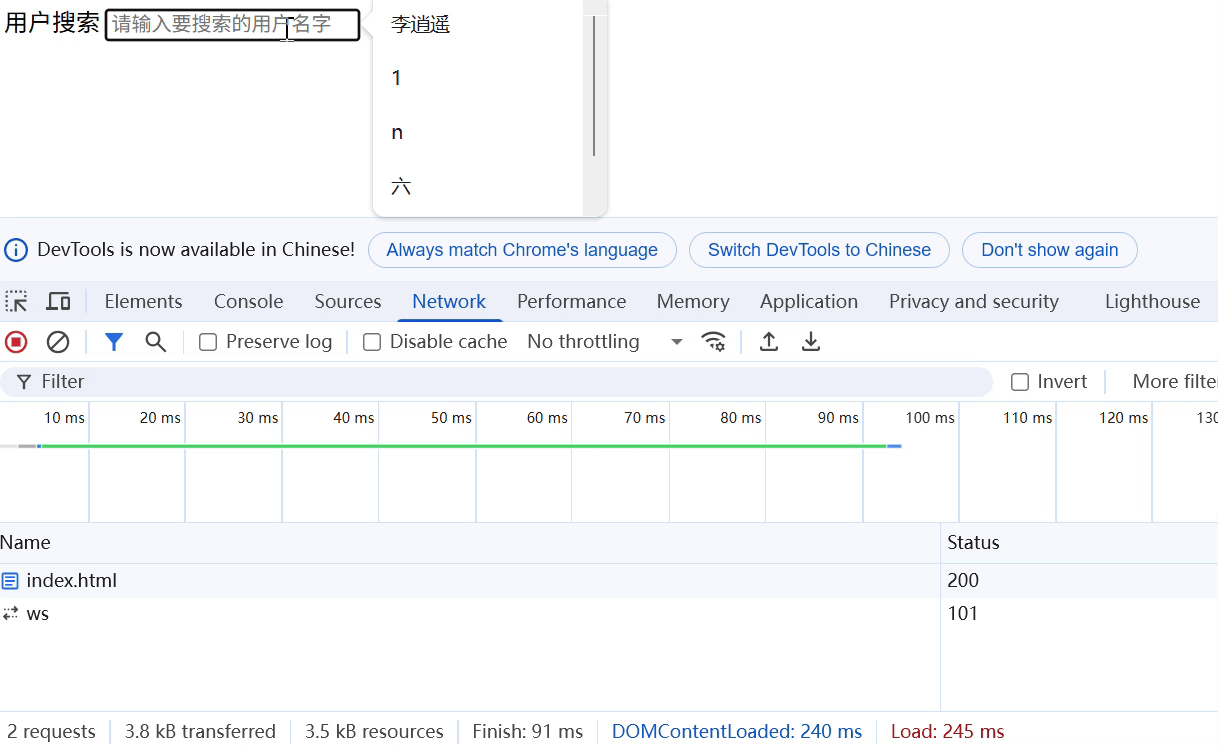
Task: Import a HAR file
Action: point(769,341)
